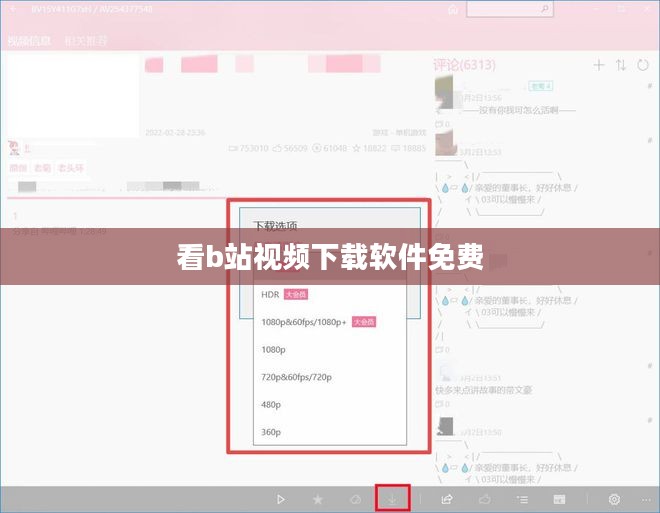Click the 老头环 tag
660x513 pixels.
pyautogui.click(x=70, y=168)
